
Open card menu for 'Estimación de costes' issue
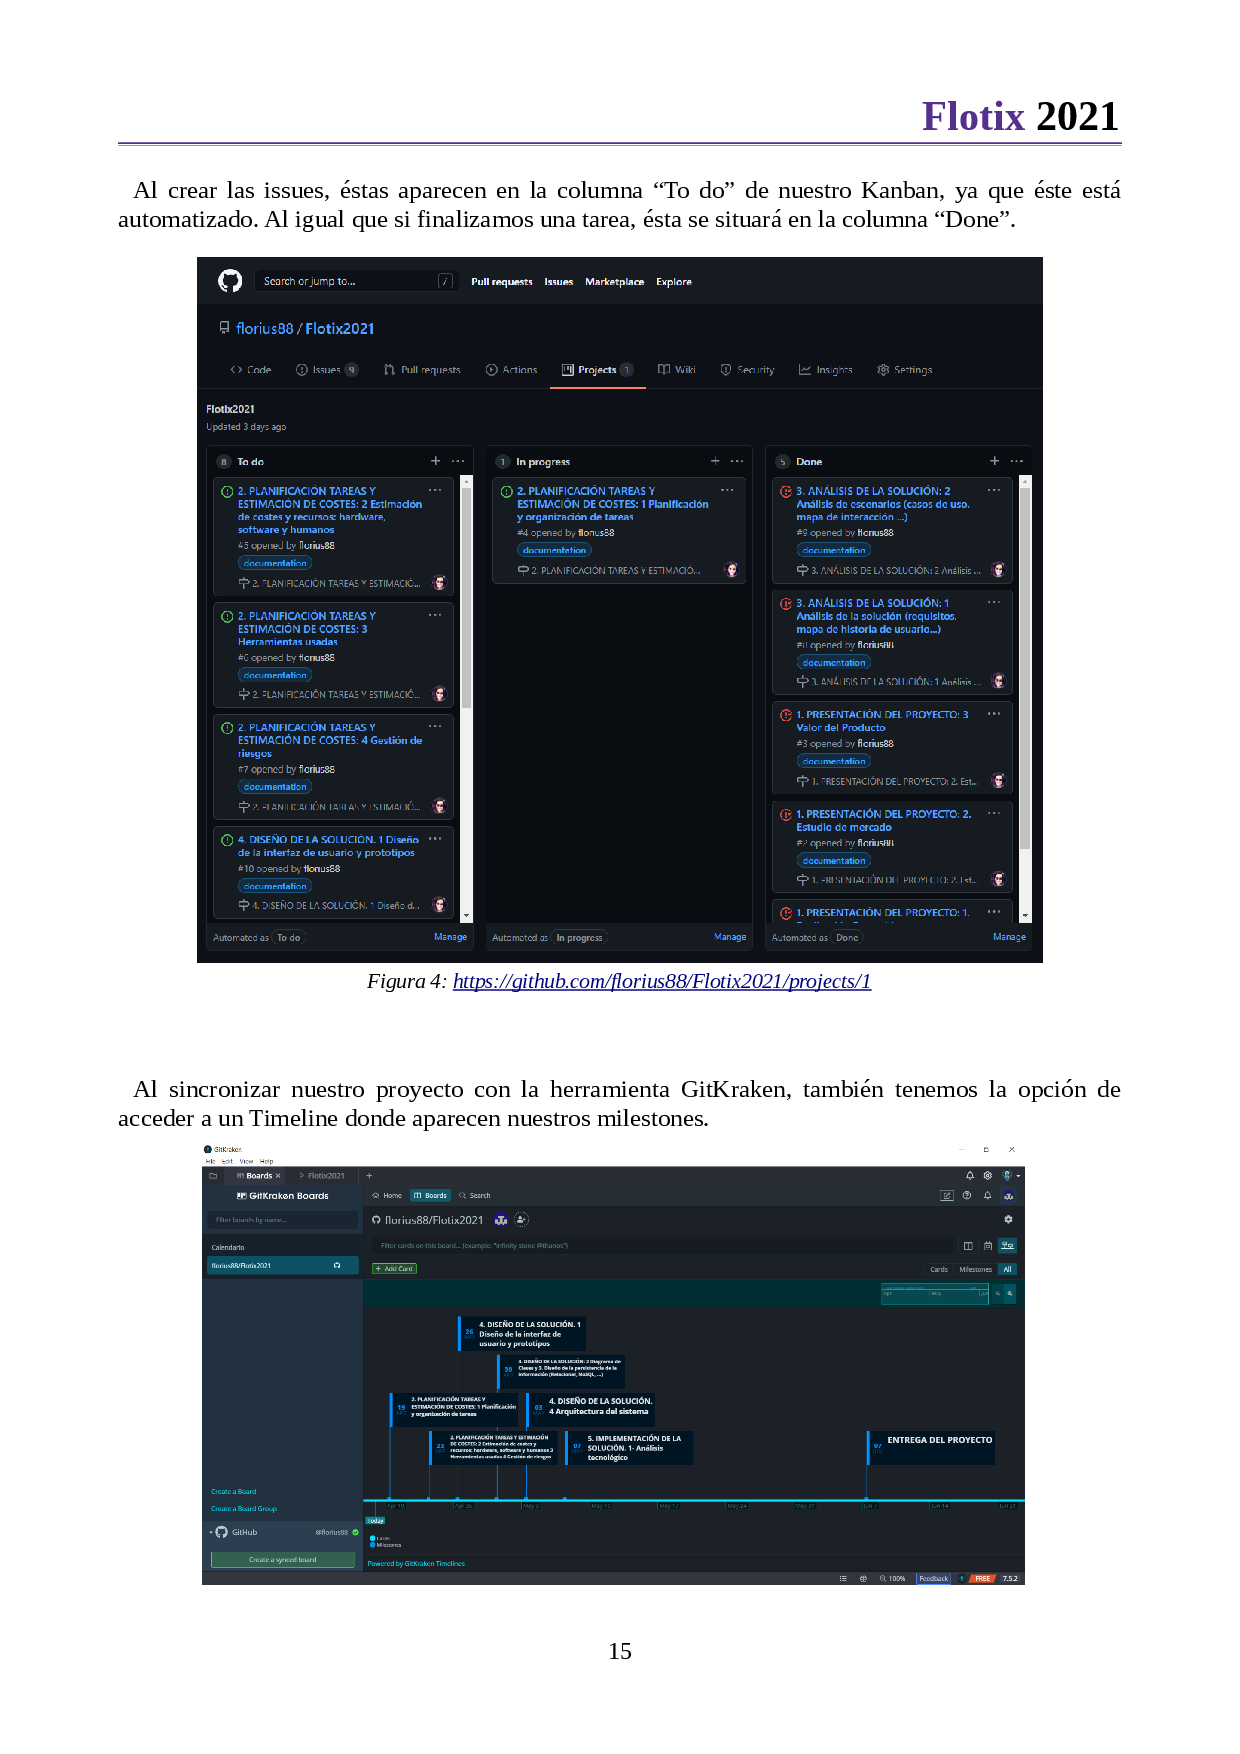pos(435,490)
